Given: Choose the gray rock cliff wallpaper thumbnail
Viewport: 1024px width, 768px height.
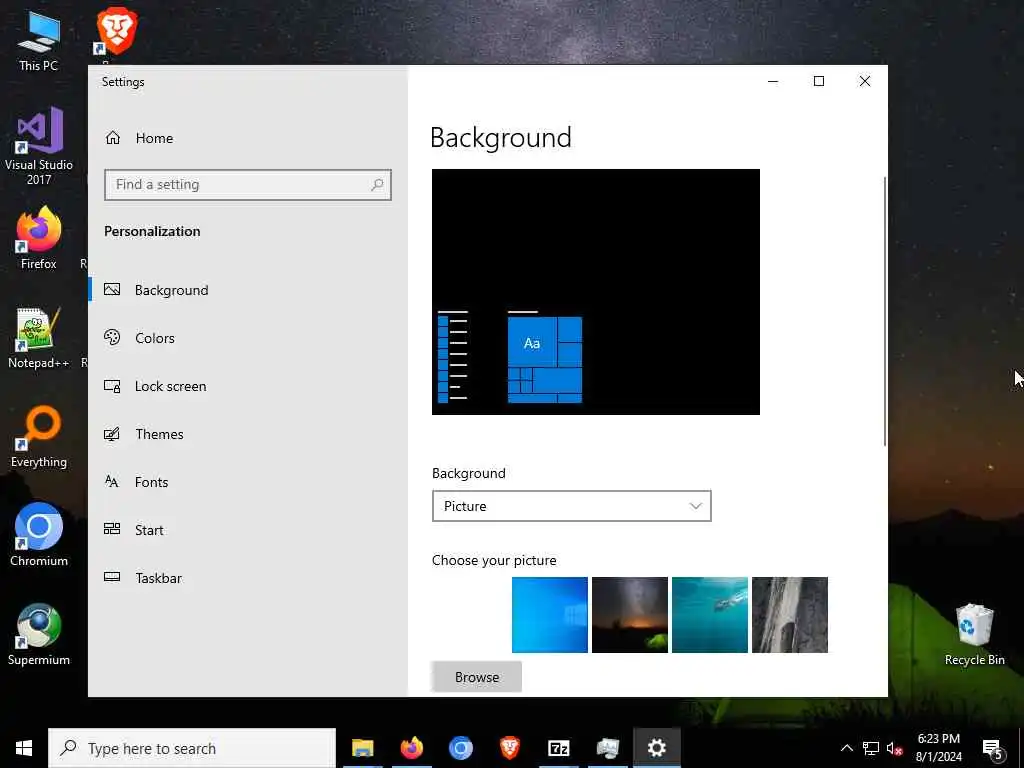Looking at the screenshot, I should [790, 615].
